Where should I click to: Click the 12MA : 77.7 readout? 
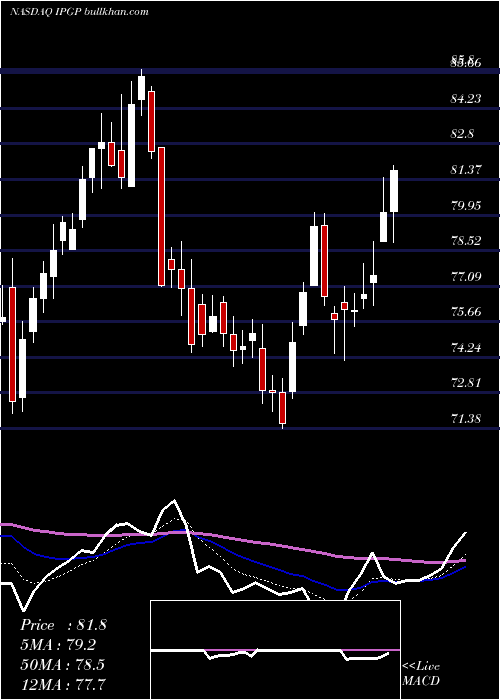(x=62, y=684)
